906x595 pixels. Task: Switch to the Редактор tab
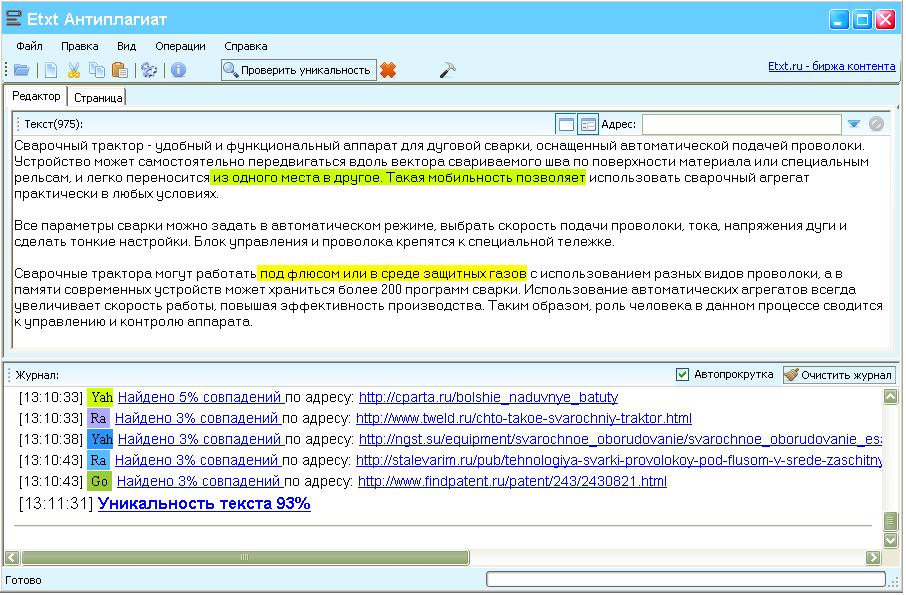pyautogui.click(x=36, y=96)
